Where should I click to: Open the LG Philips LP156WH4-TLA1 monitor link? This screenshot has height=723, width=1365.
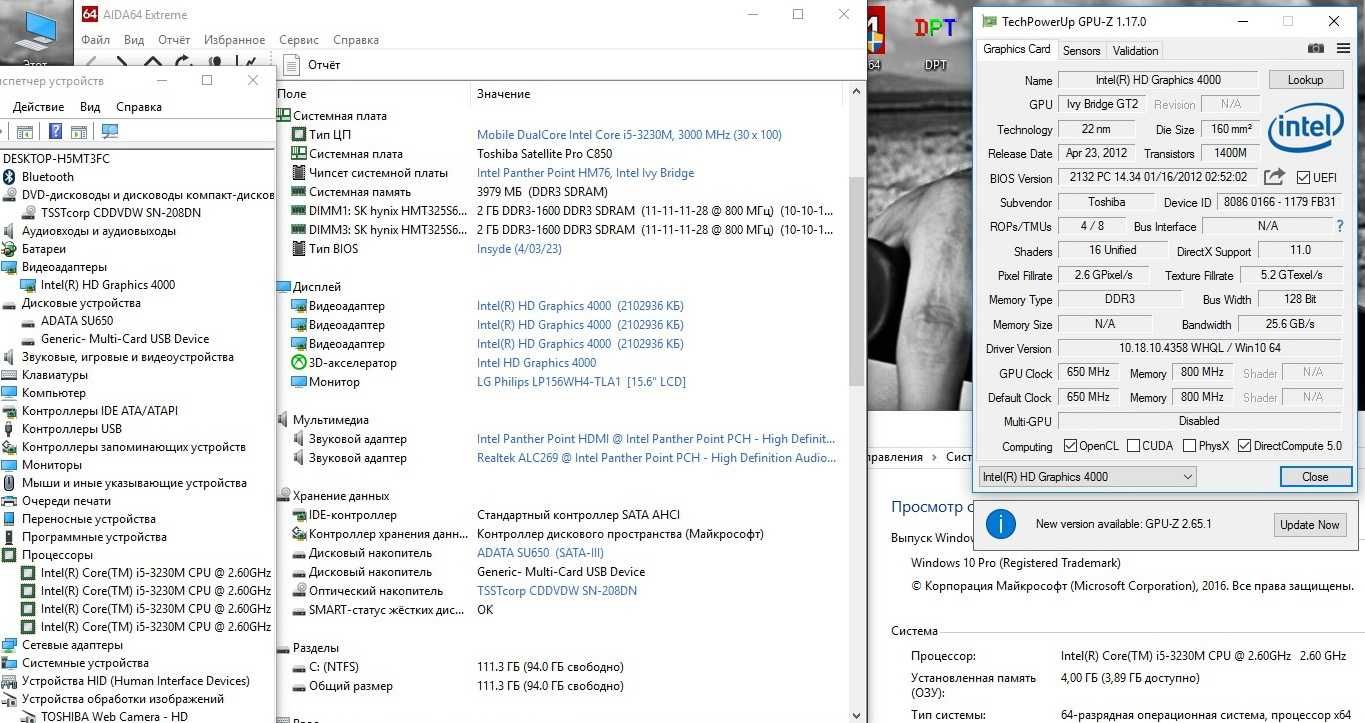point(581,382)
